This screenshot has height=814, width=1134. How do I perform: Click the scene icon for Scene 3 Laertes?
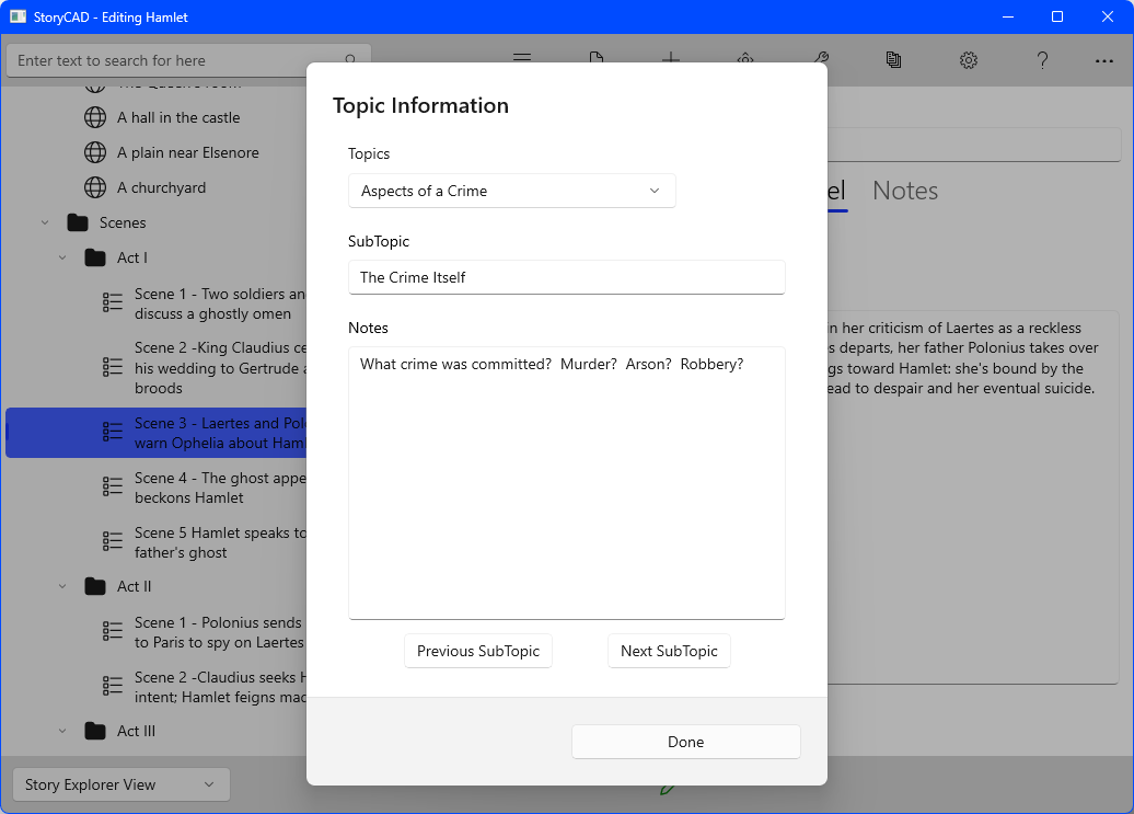pos(112,432)
